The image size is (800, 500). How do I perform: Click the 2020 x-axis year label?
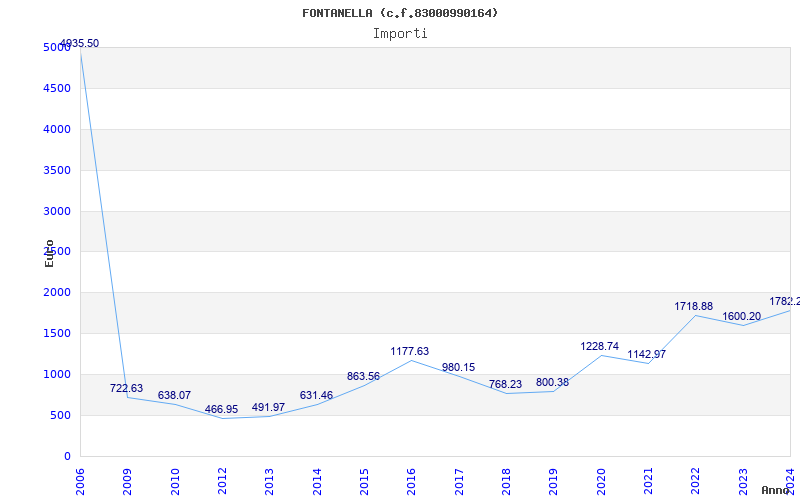[601, 482]
